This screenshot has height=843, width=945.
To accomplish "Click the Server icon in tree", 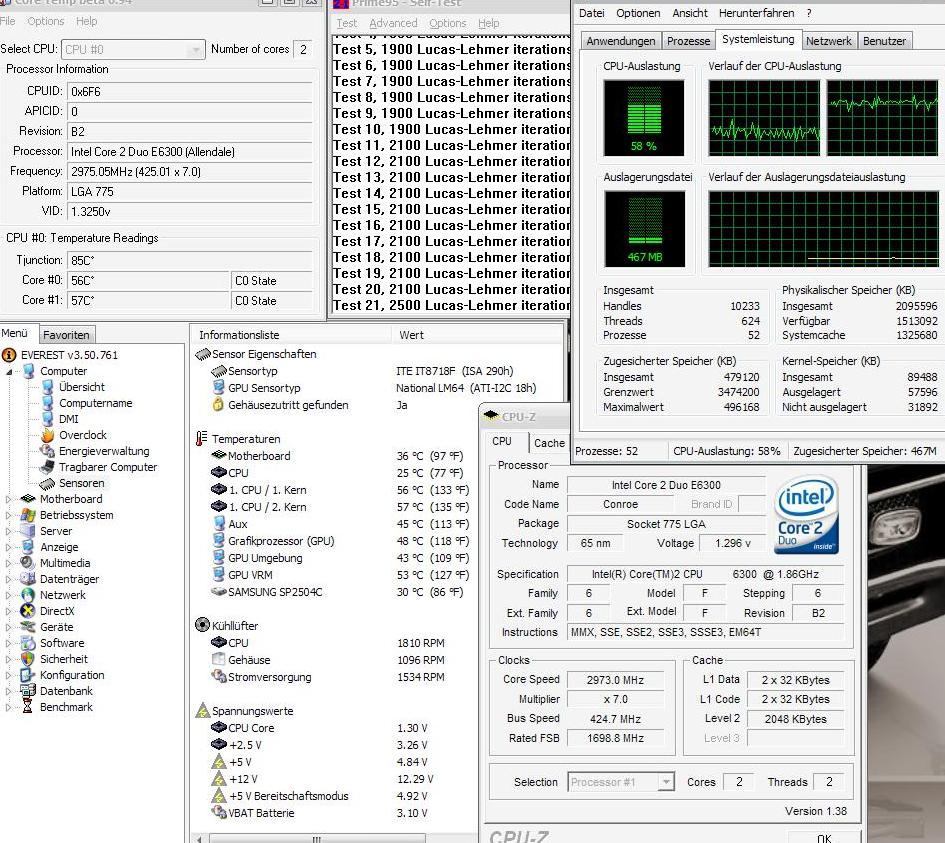I will 28,531.
